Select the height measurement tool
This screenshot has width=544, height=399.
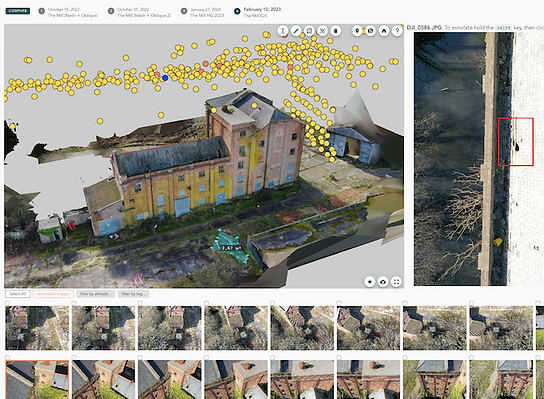click(x=283, y=31)
